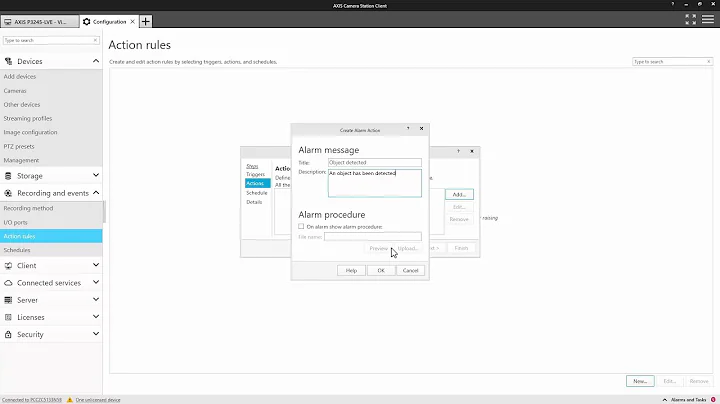Expand the Connected services section
This screenshot has width=720, height=404.
pos(96,282)
